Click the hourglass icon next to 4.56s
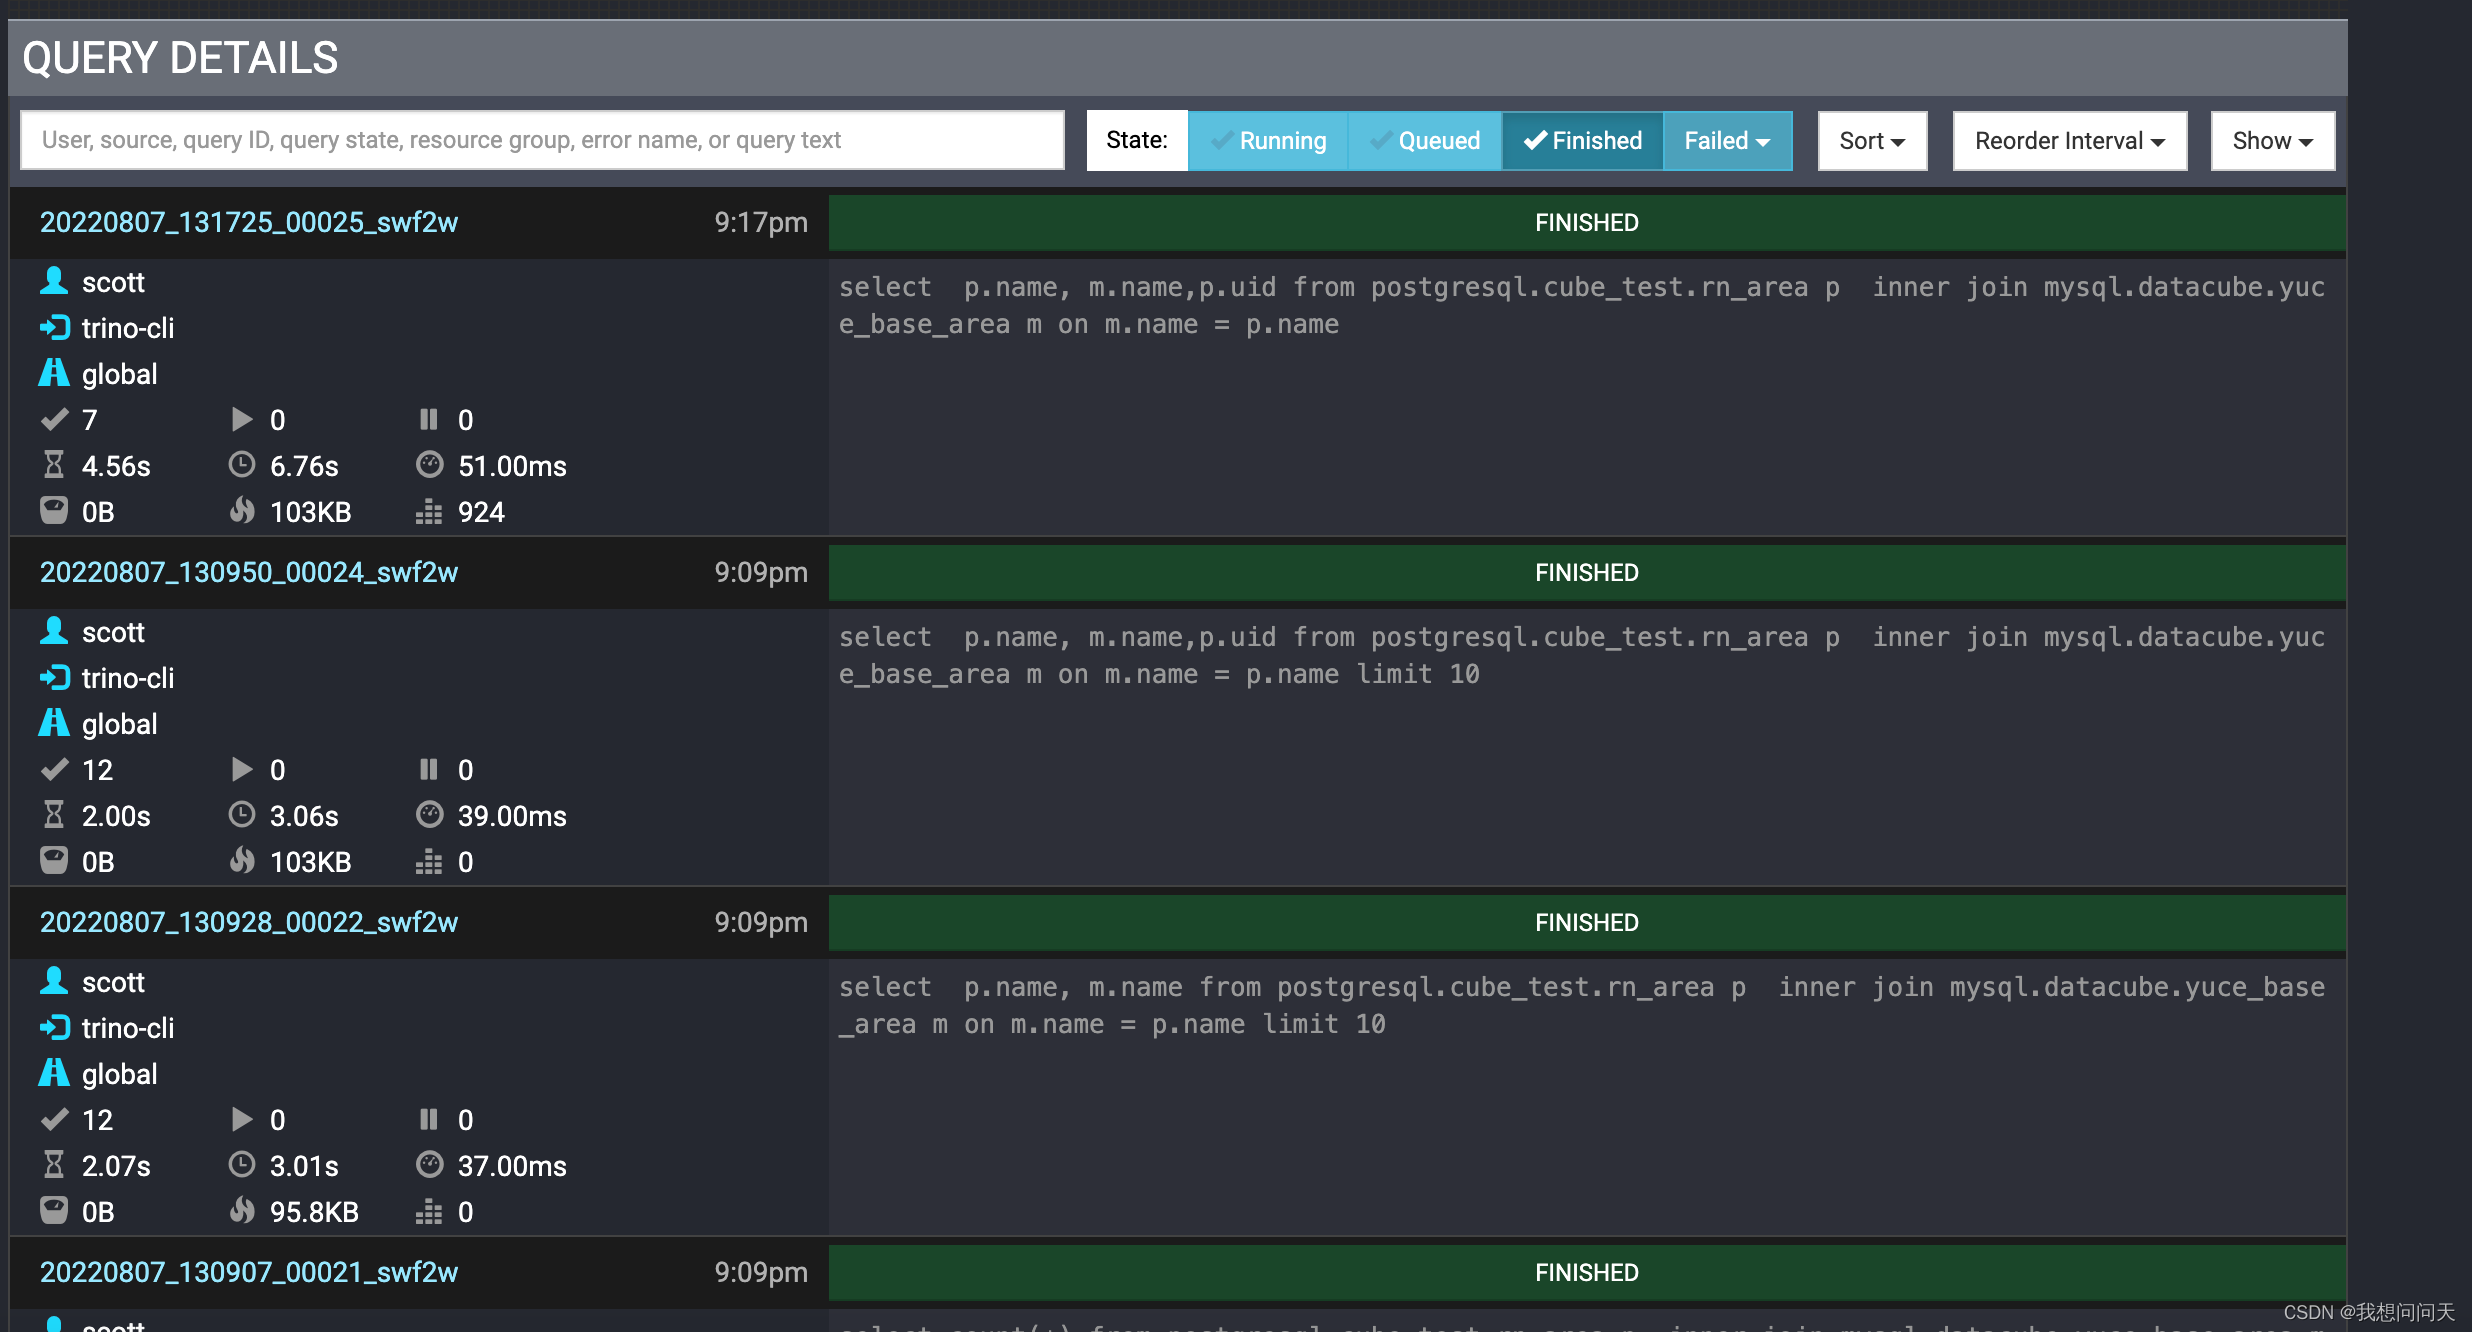The image size is (2472, 1332). click(x=54, y=465)
